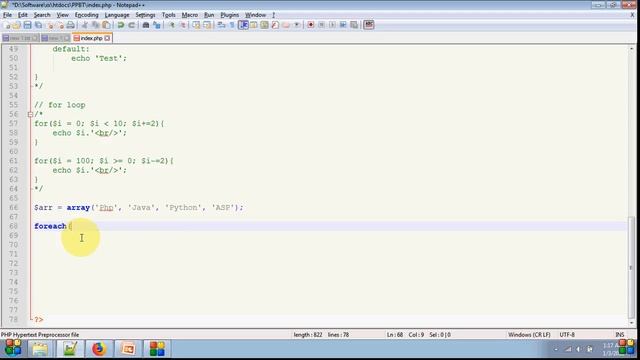Open the Window menu

pos(256,15)
